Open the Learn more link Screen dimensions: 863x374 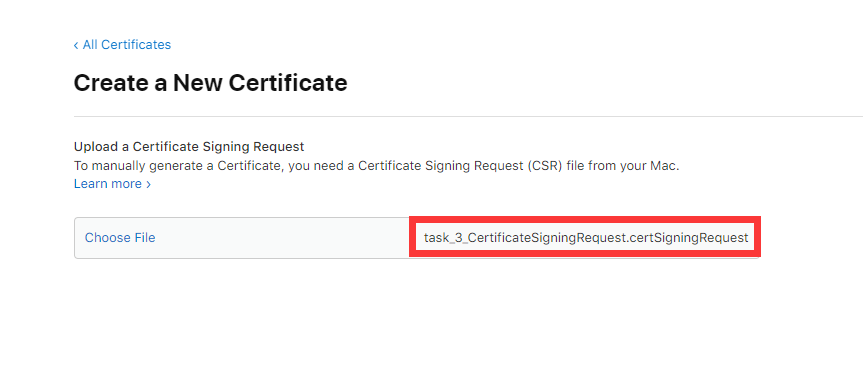(x=108, y=184)
